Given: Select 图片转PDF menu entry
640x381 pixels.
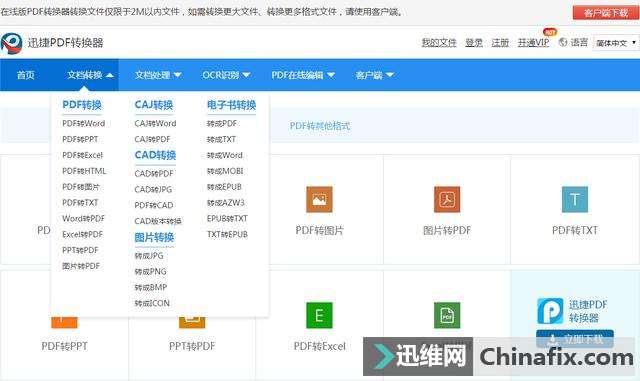Looking at the screenshot, I should 81,266.
